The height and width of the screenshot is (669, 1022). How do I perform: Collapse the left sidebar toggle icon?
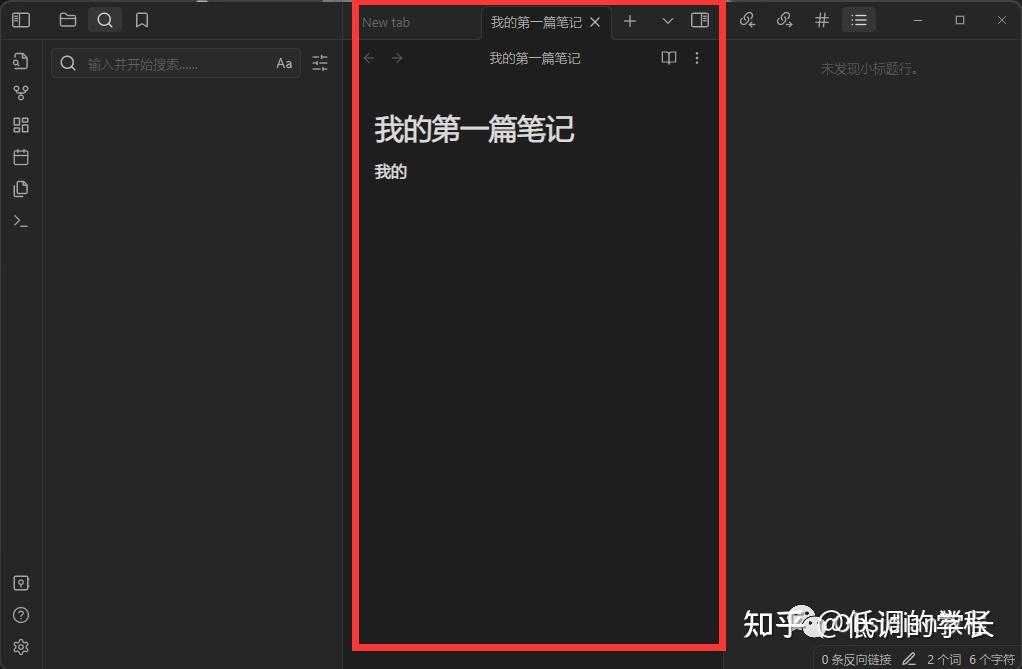point(21,20)
